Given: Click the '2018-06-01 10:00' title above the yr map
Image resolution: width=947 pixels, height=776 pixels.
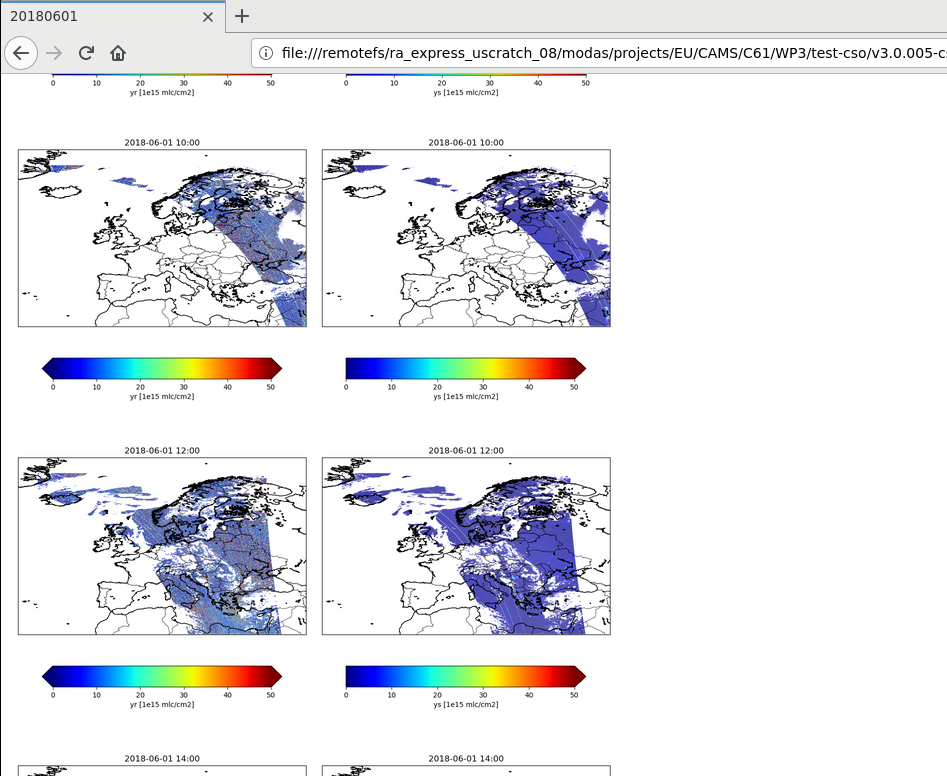Looking at the screenshot, I should (162, 143).
